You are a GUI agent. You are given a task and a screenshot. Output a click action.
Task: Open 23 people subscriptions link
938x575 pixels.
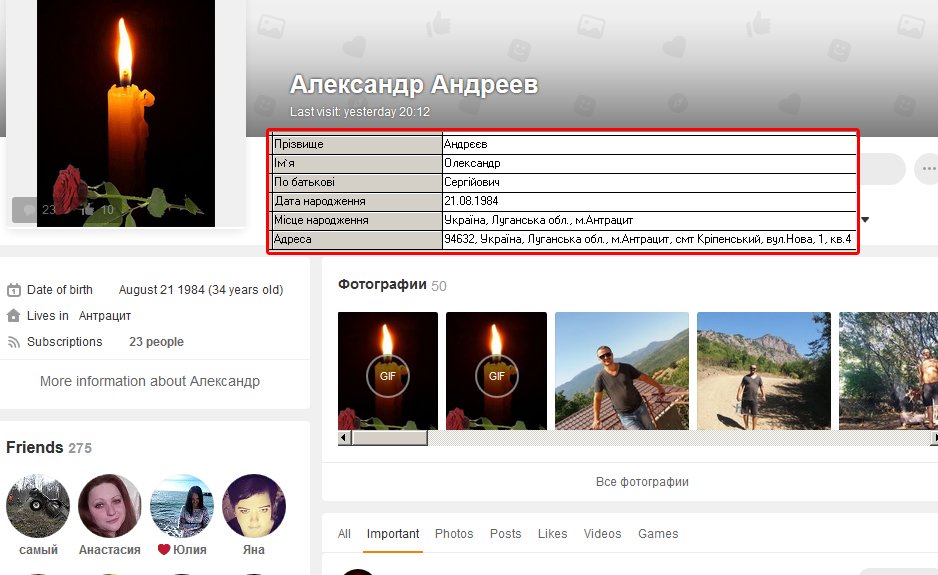(156, 342)
